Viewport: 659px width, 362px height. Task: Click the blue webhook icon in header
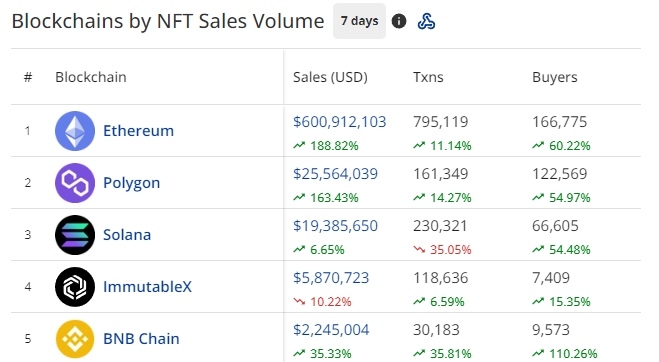(426, 21)
